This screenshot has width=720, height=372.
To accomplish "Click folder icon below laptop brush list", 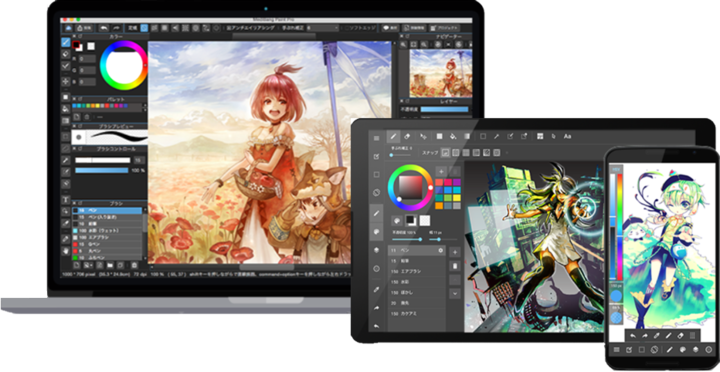I will [110, 265].
